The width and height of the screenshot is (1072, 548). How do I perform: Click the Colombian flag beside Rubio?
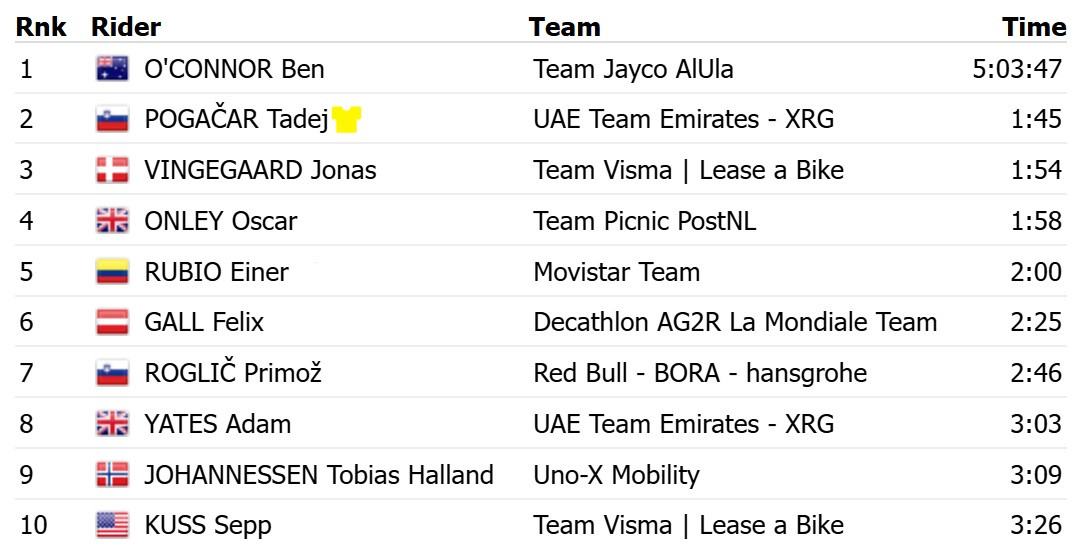[x=112, y=272]
